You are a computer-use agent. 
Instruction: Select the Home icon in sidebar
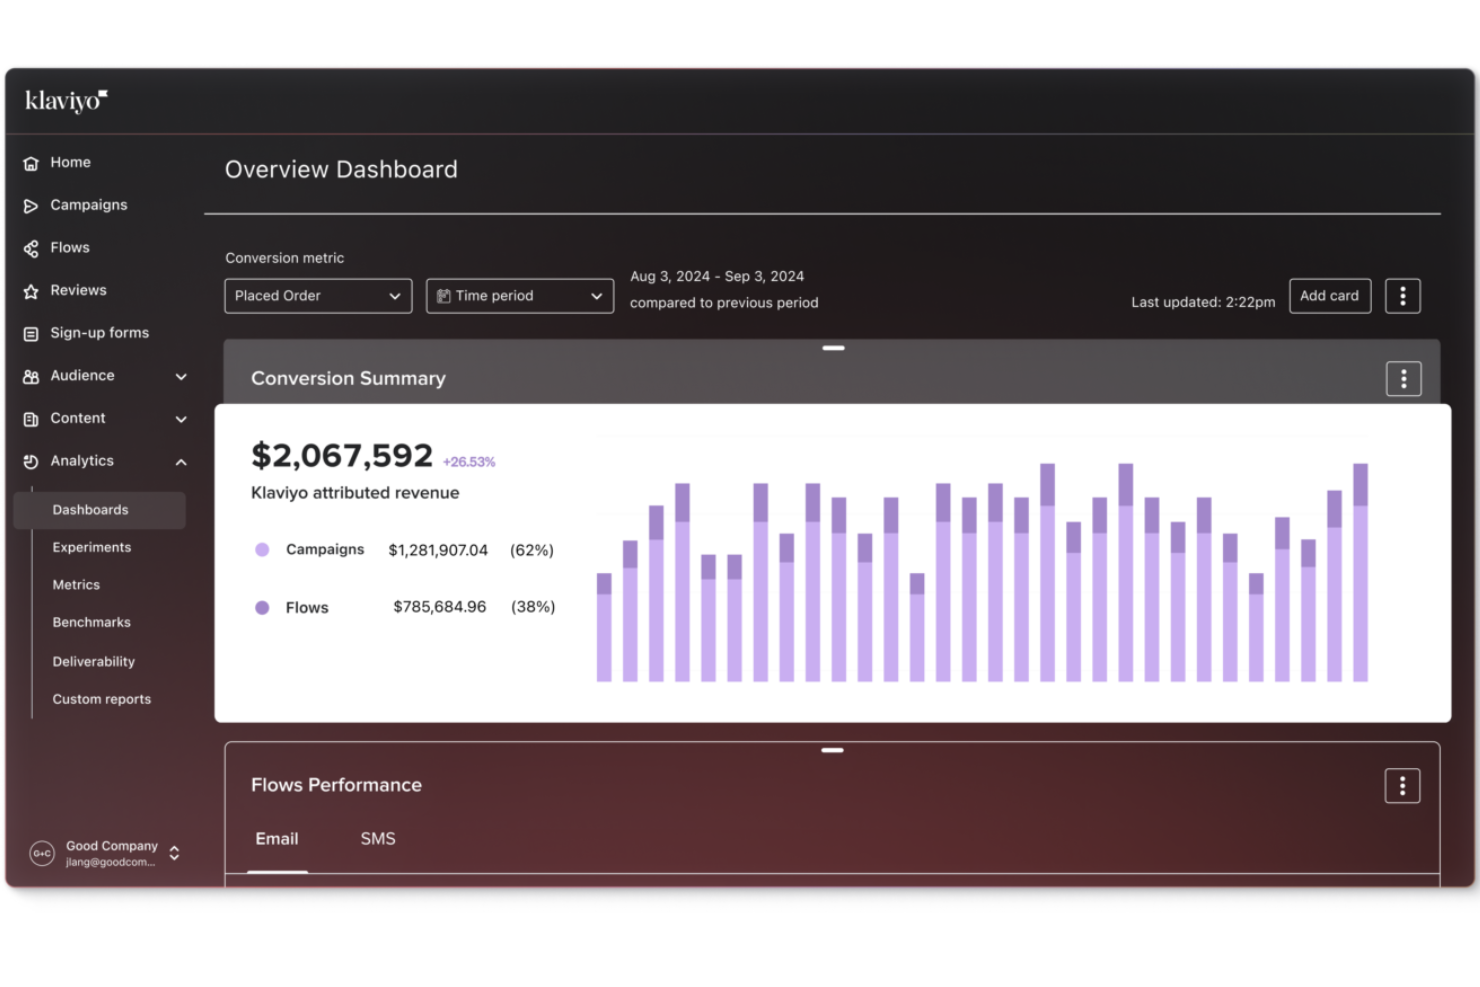[x=30, y=162]
